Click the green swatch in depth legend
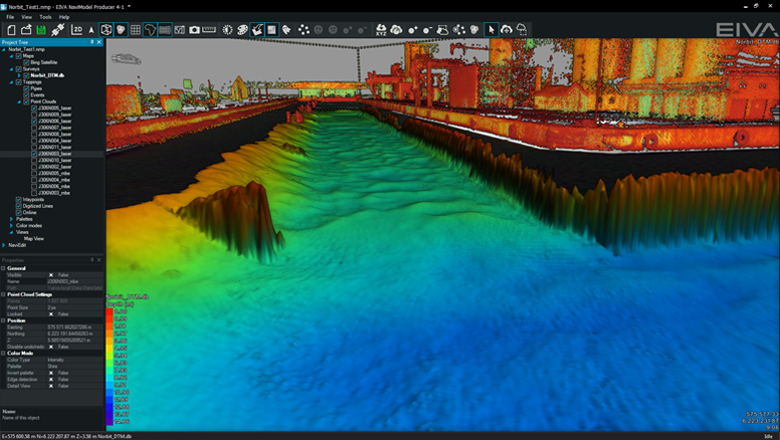This screenshot has width=780, height=440. point(109,363)
